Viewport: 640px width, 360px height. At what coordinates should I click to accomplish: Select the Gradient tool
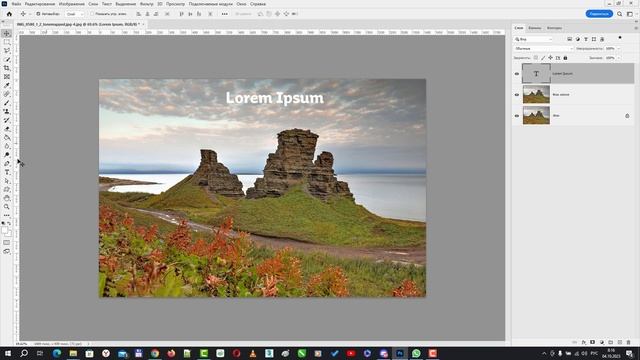coord(7,138)
